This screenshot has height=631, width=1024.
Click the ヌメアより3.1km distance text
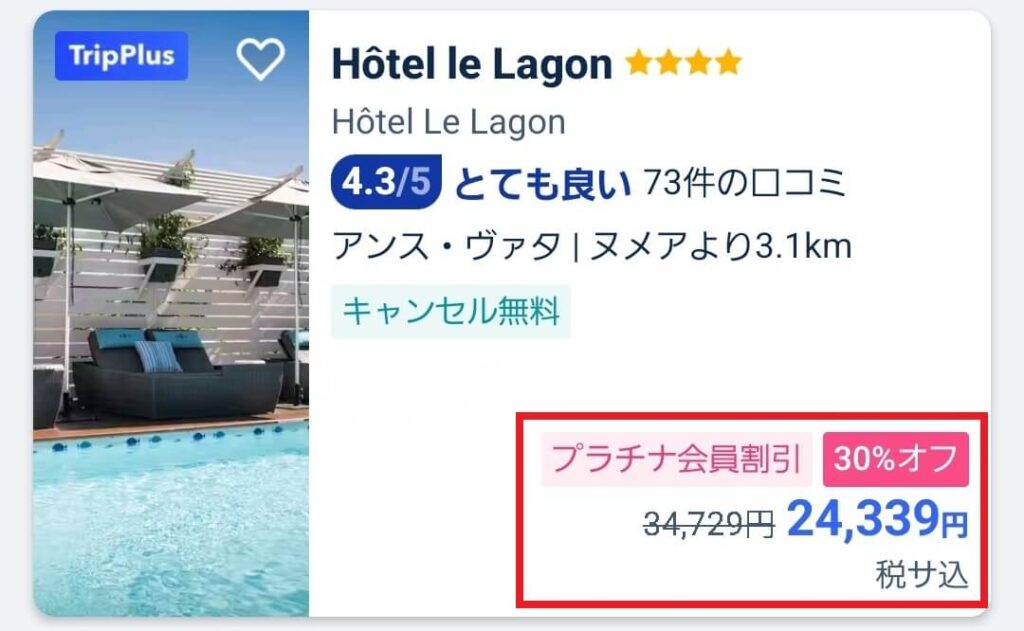pos(721,247)
